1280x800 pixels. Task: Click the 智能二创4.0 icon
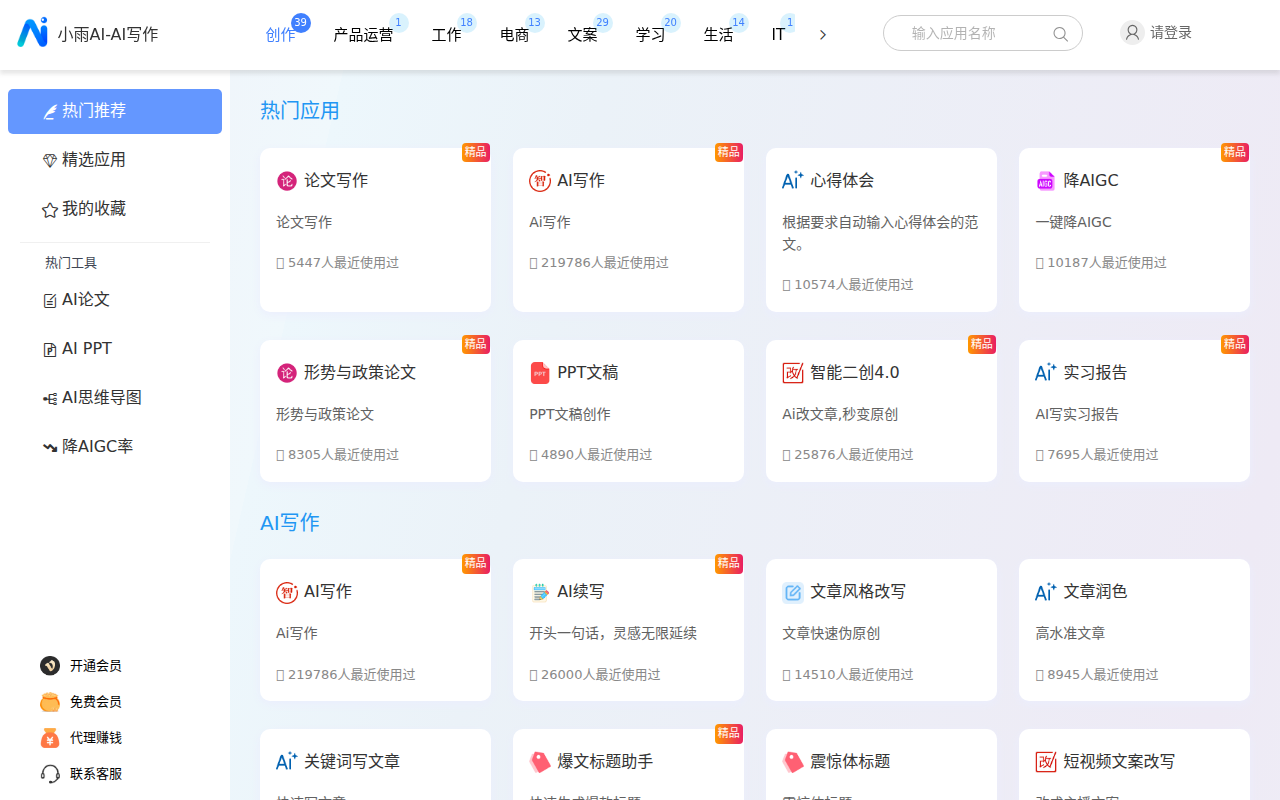click(793, 373)
